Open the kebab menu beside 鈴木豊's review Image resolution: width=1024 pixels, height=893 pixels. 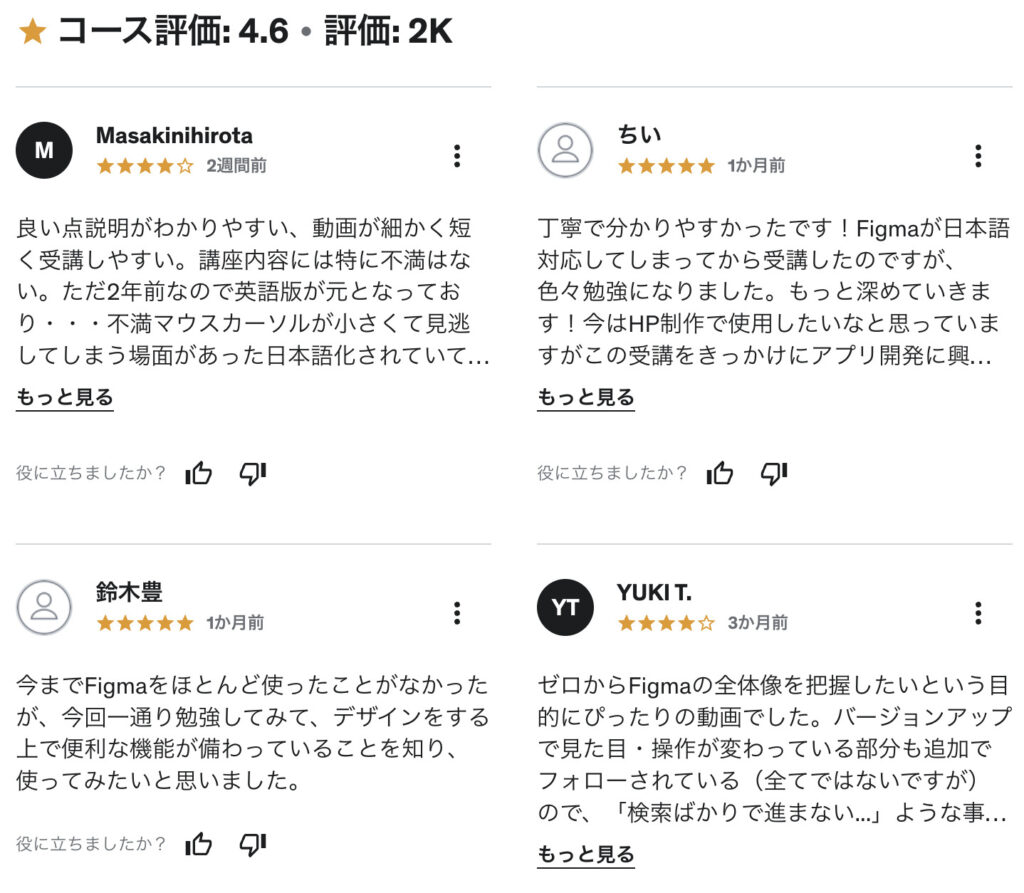point(457,613)
